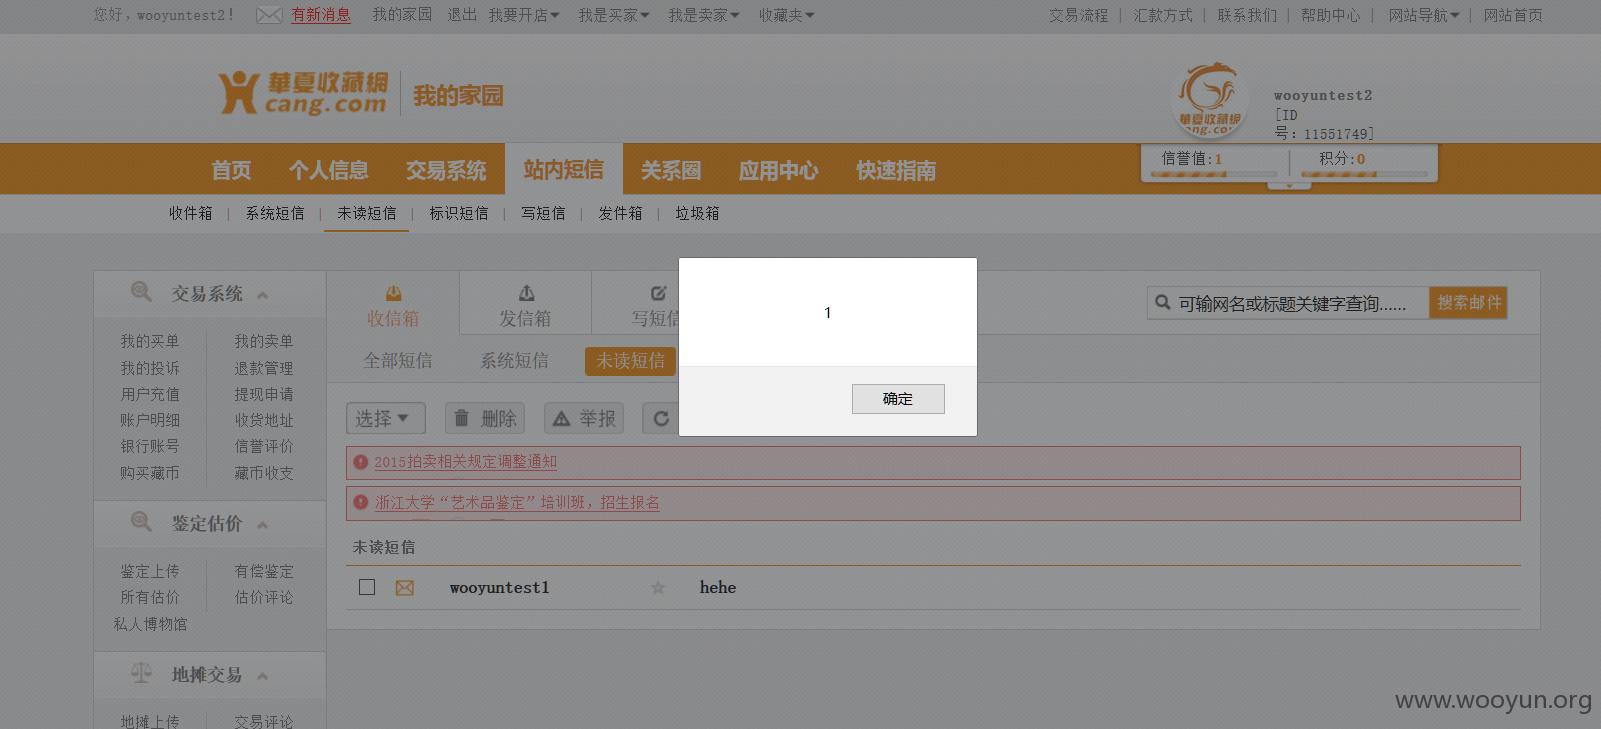Screen dimensions: 1601x729
Task: Select the 快速指南 navigation tab
Action: (896, 170)
